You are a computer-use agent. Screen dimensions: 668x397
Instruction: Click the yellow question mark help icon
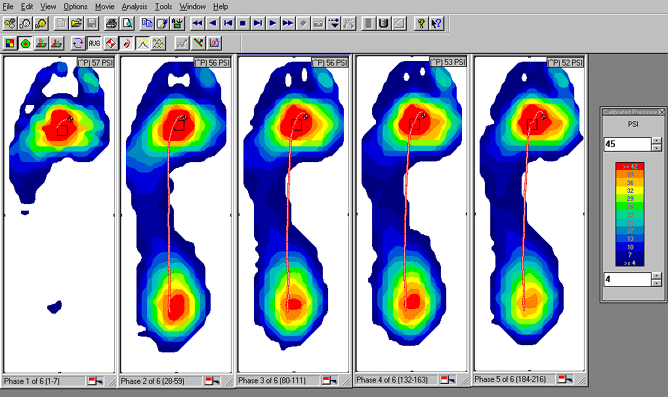(x=421, y=23)
